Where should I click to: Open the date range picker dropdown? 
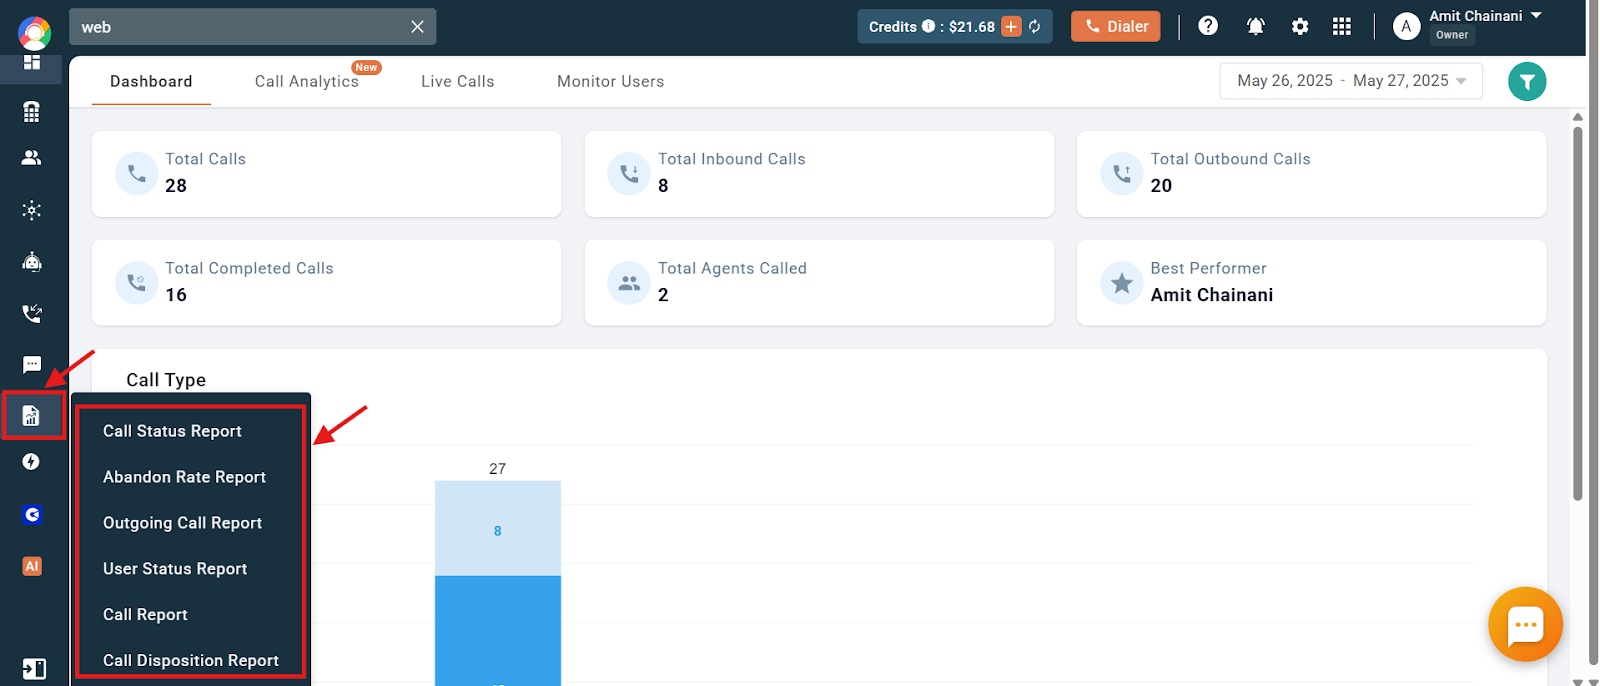[1350, 81]
